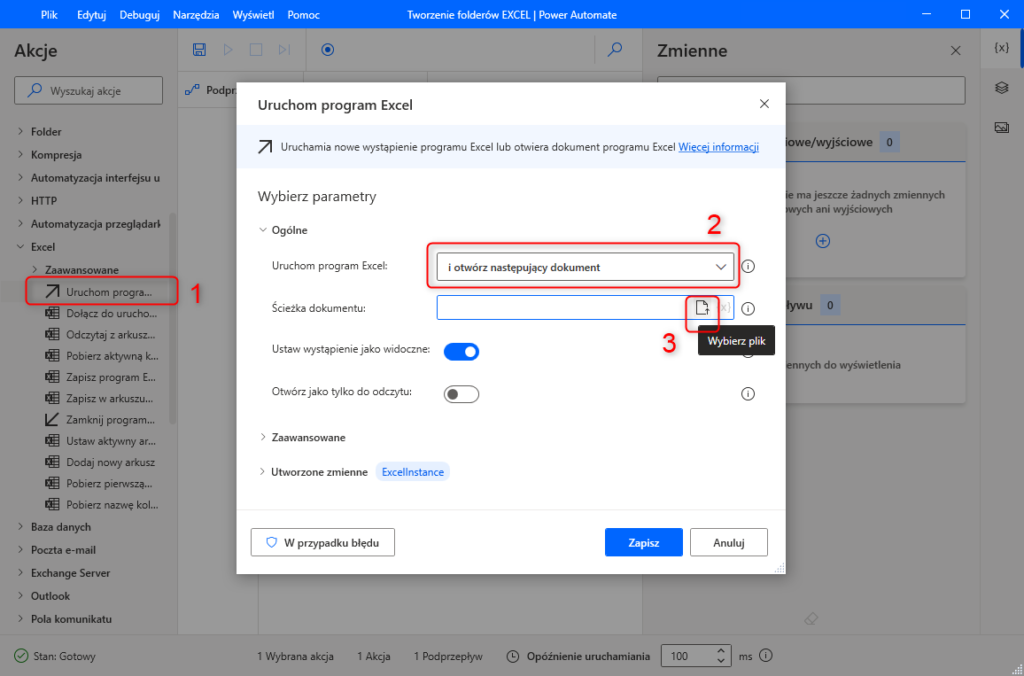This screenshot has height=676, width=1024.
Task: Click the Ścieżka dokumentu input field
Action: click(x=560, y=308)
